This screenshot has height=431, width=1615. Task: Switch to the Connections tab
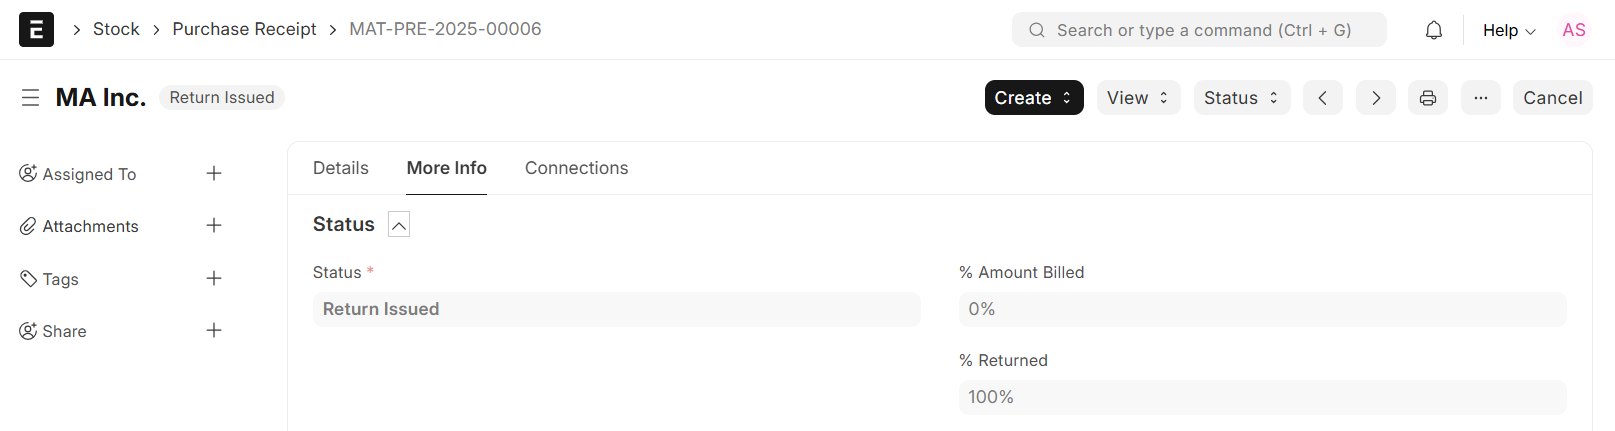(576, 168)
